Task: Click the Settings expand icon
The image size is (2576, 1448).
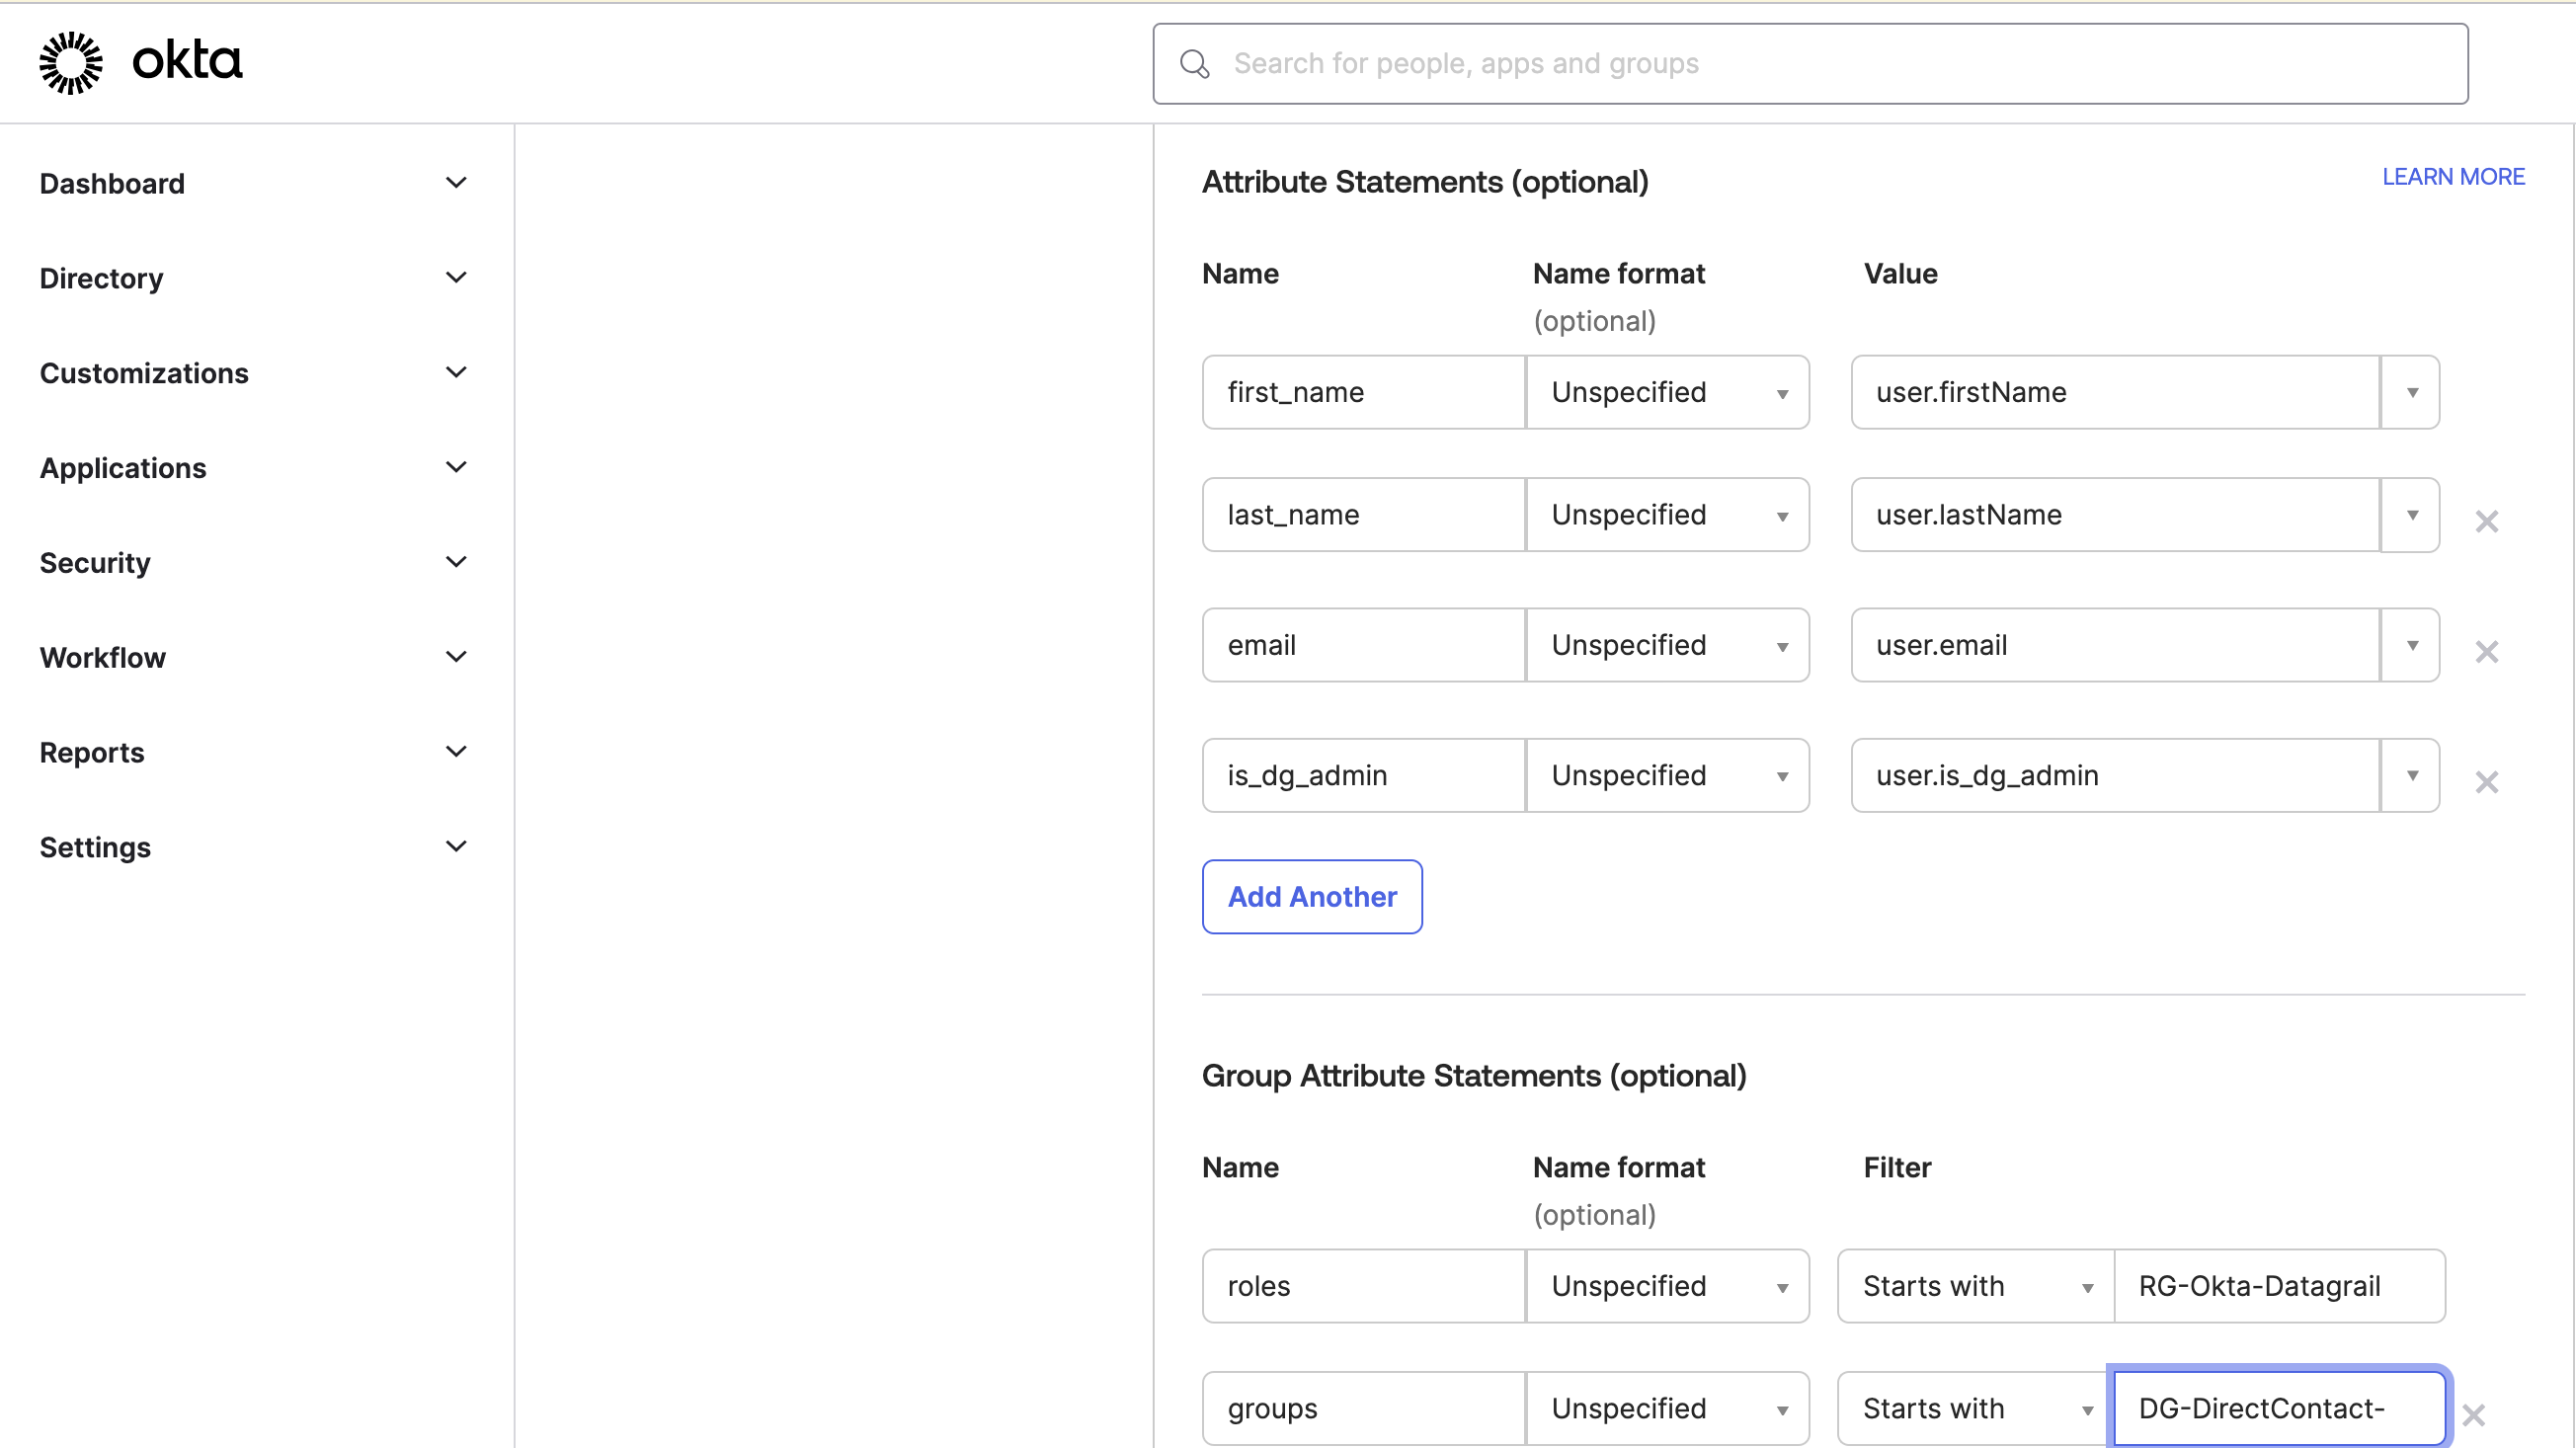Action: click(454, 846)
